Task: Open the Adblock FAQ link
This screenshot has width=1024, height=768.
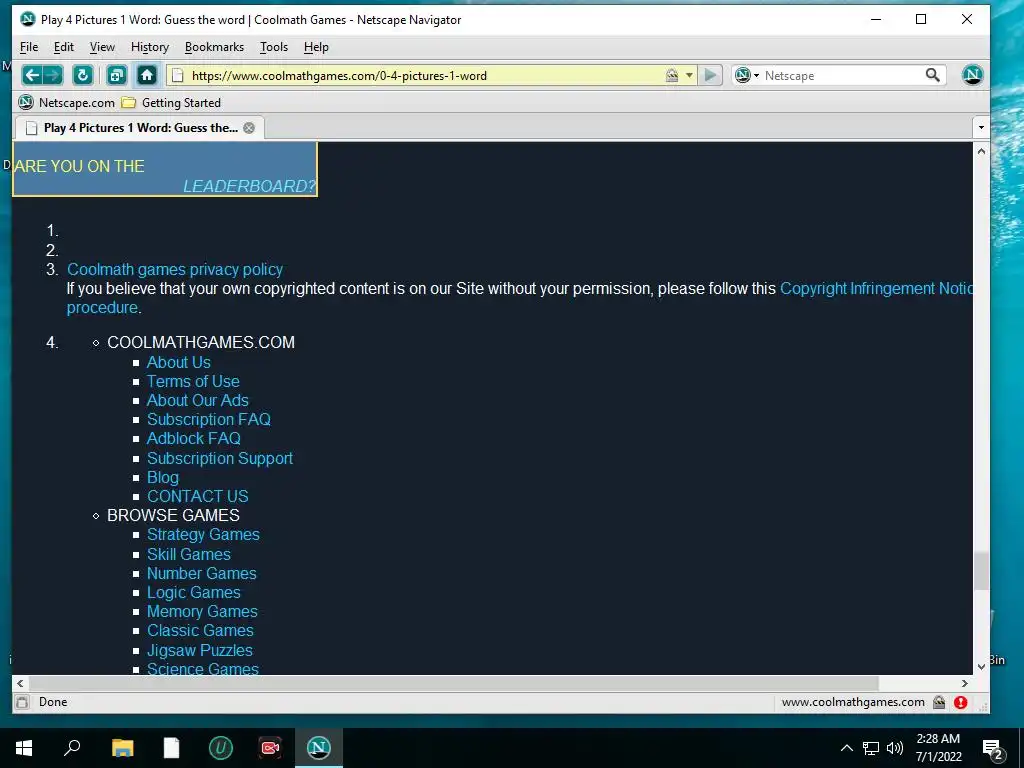Action: 193,438
